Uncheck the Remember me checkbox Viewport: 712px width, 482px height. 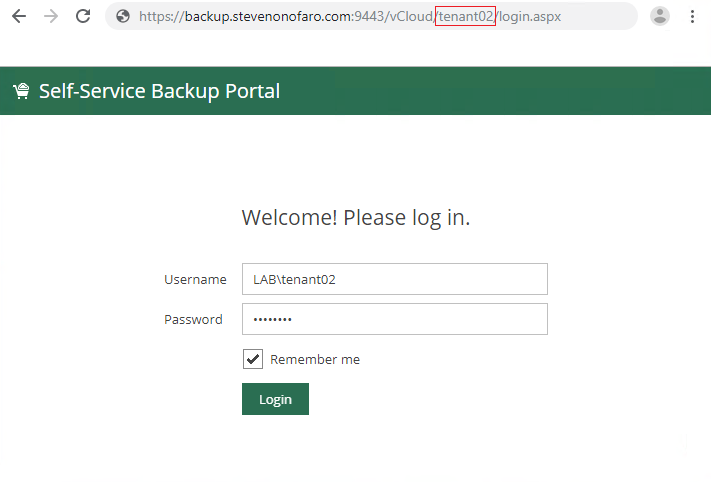click(253, 359)
